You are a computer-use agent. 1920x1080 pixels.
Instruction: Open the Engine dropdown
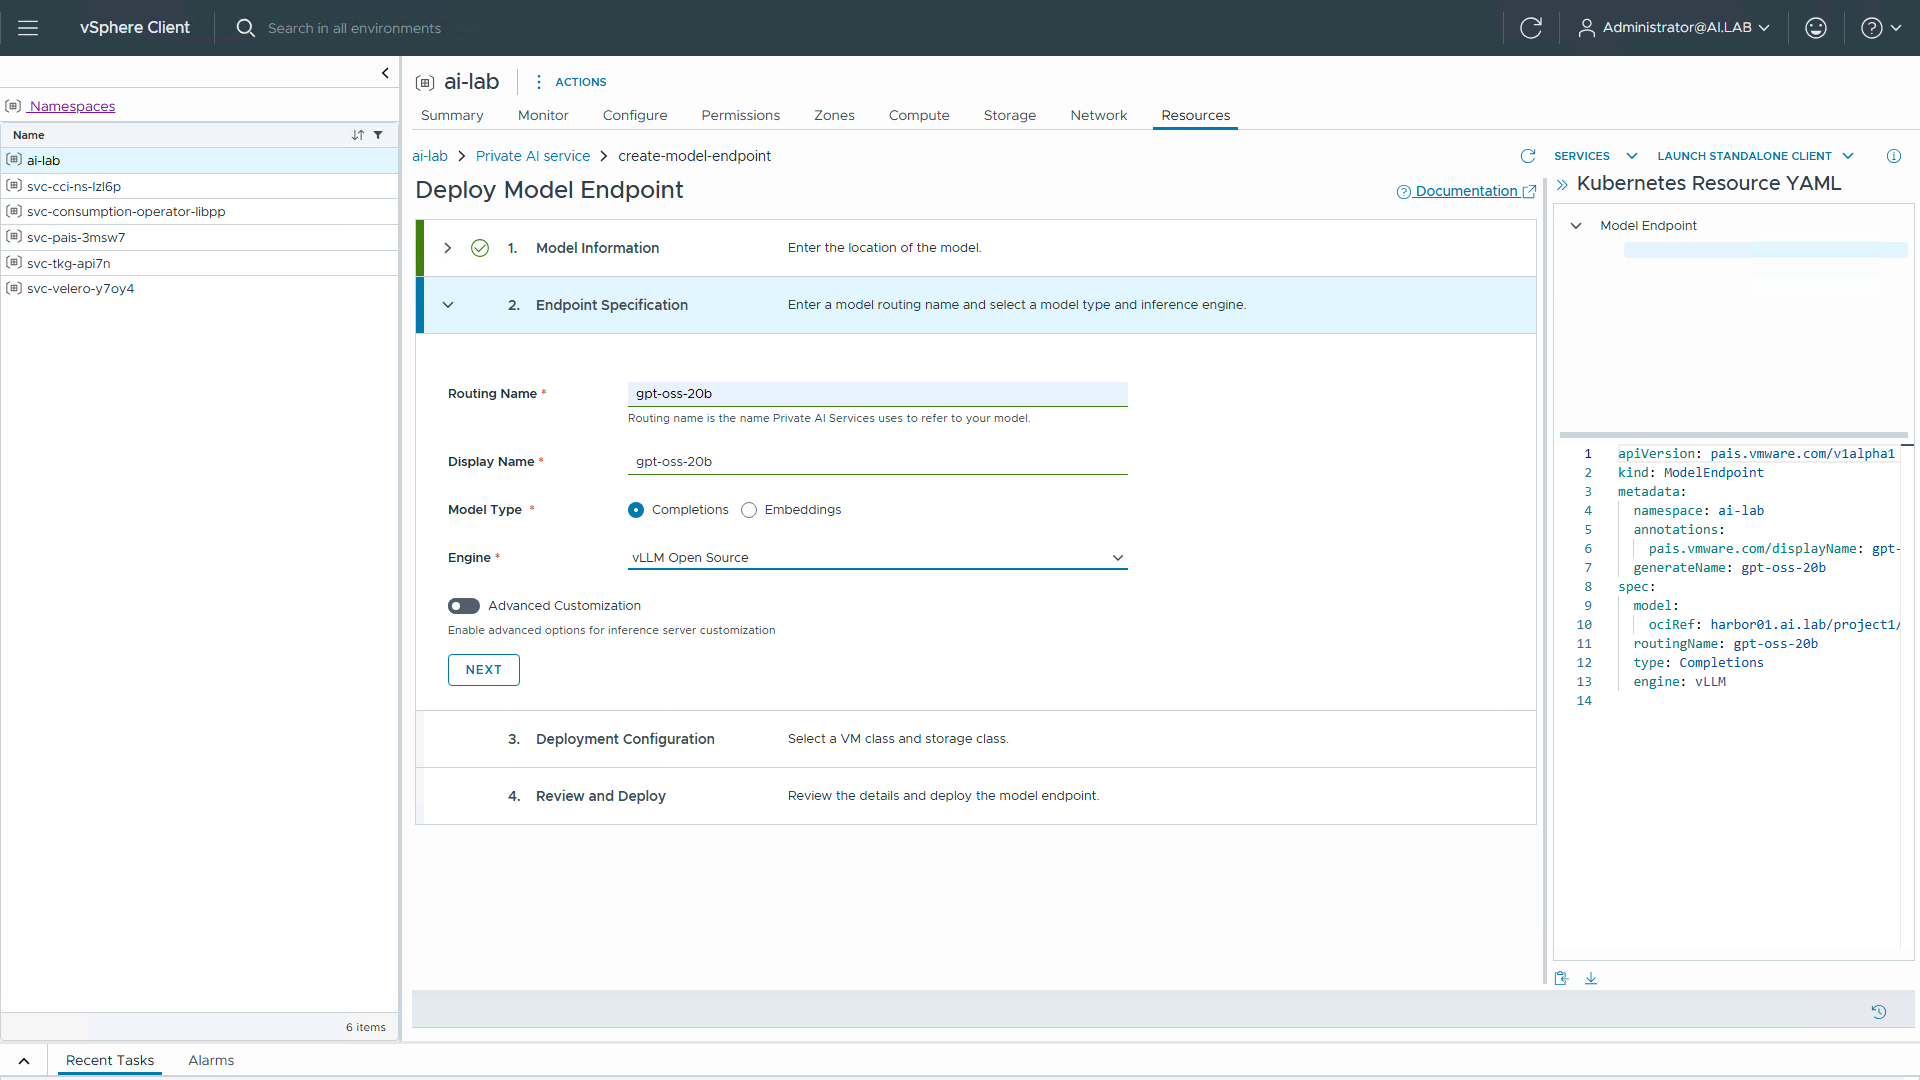click(878, 558)
